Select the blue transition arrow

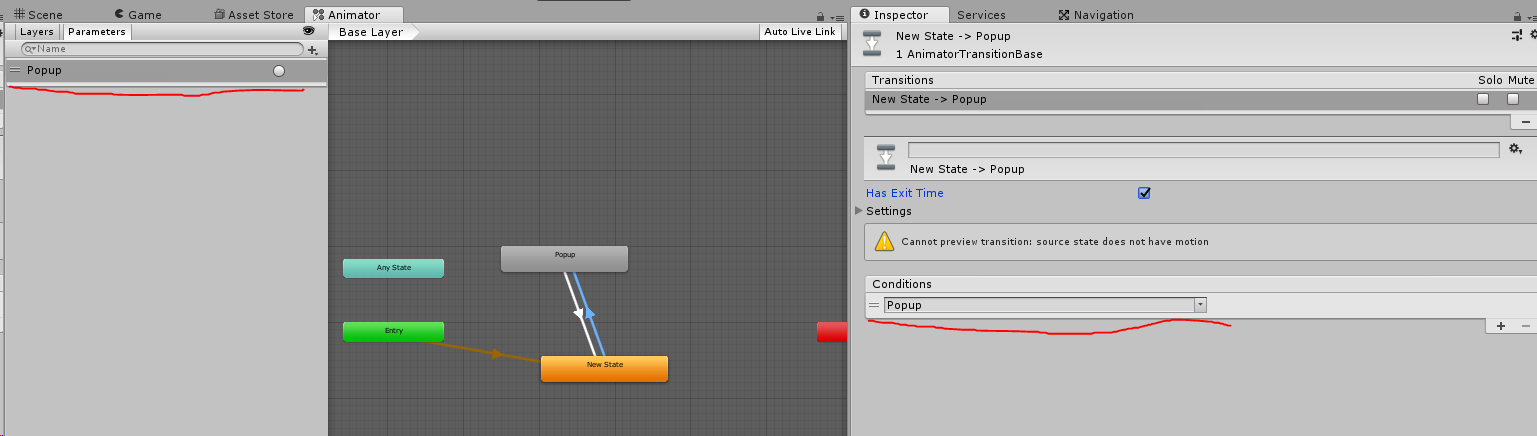point(590,312)
